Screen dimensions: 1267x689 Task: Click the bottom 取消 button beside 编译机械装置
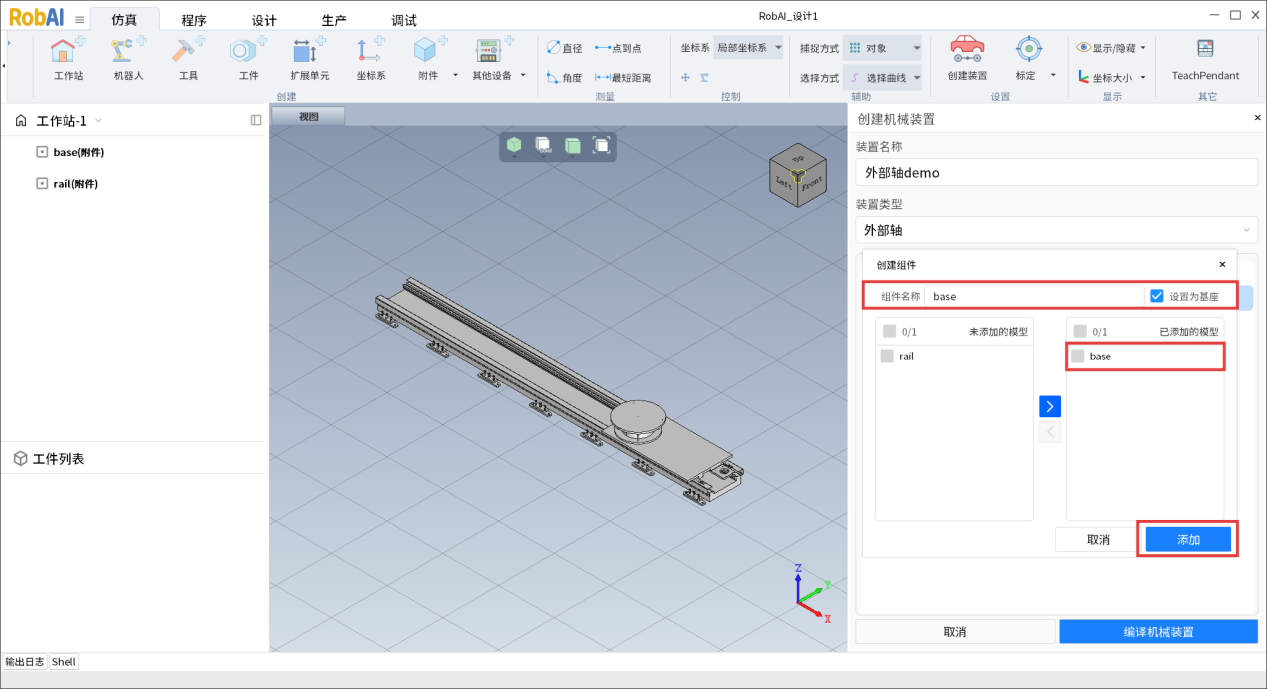[x=955, y=632]
